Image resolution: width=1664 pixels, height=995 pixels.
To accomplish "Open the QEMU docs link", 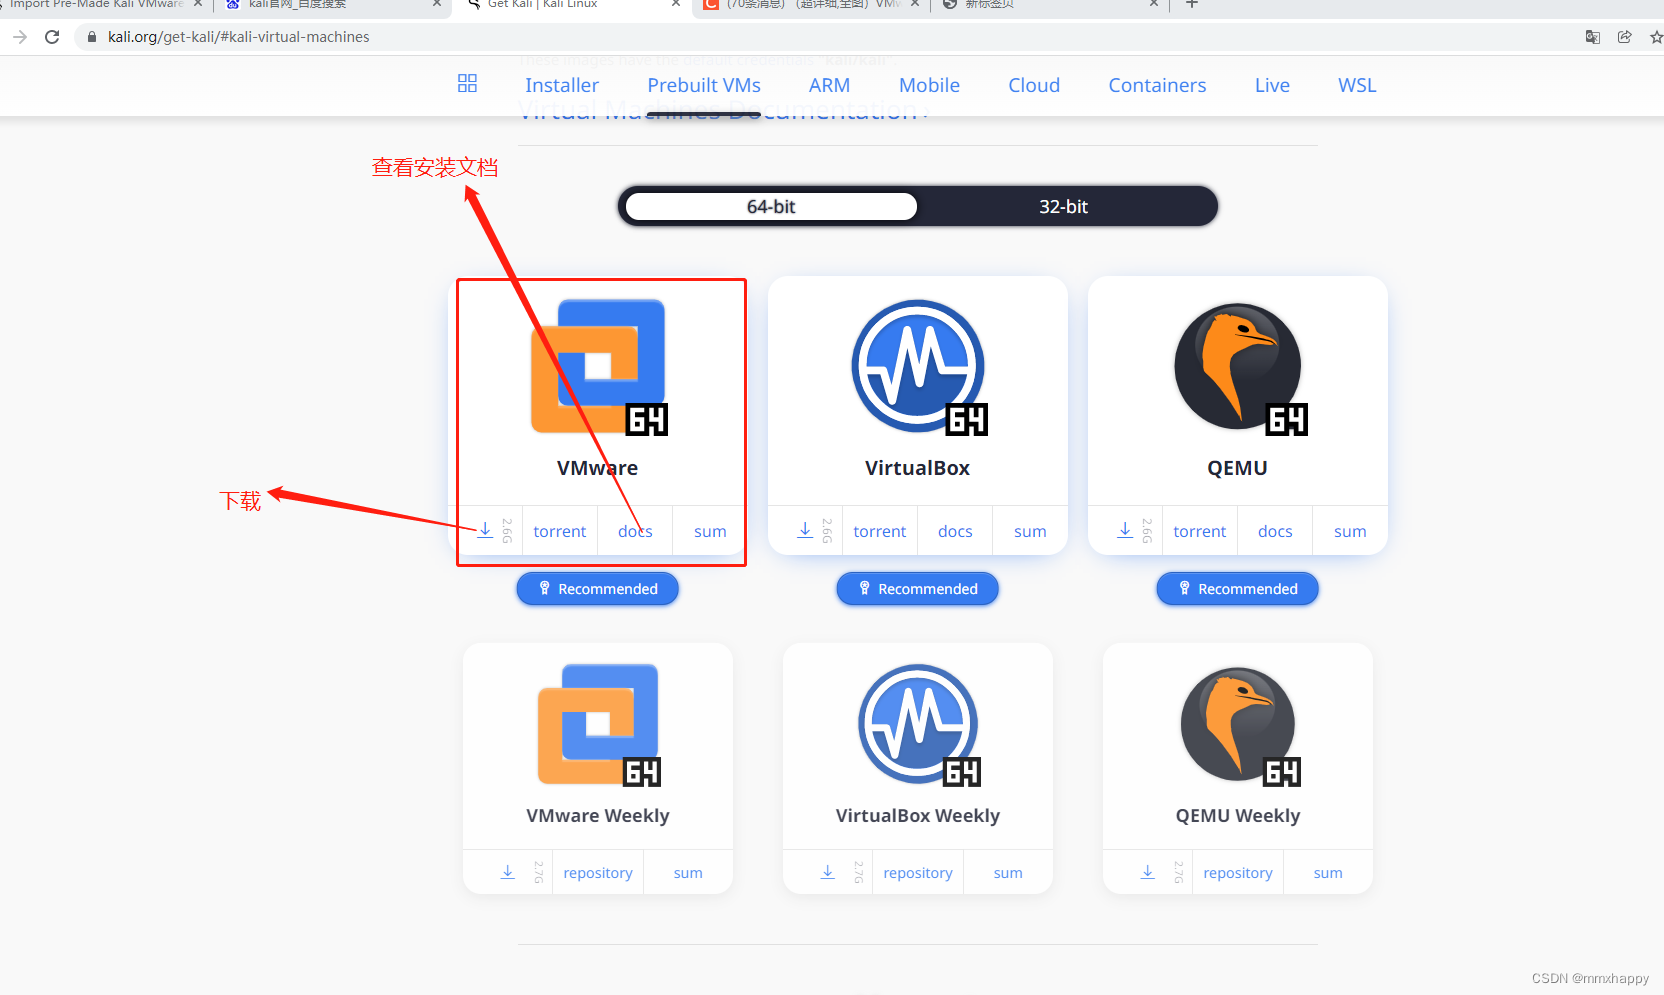I will (x=1275, y=531).
